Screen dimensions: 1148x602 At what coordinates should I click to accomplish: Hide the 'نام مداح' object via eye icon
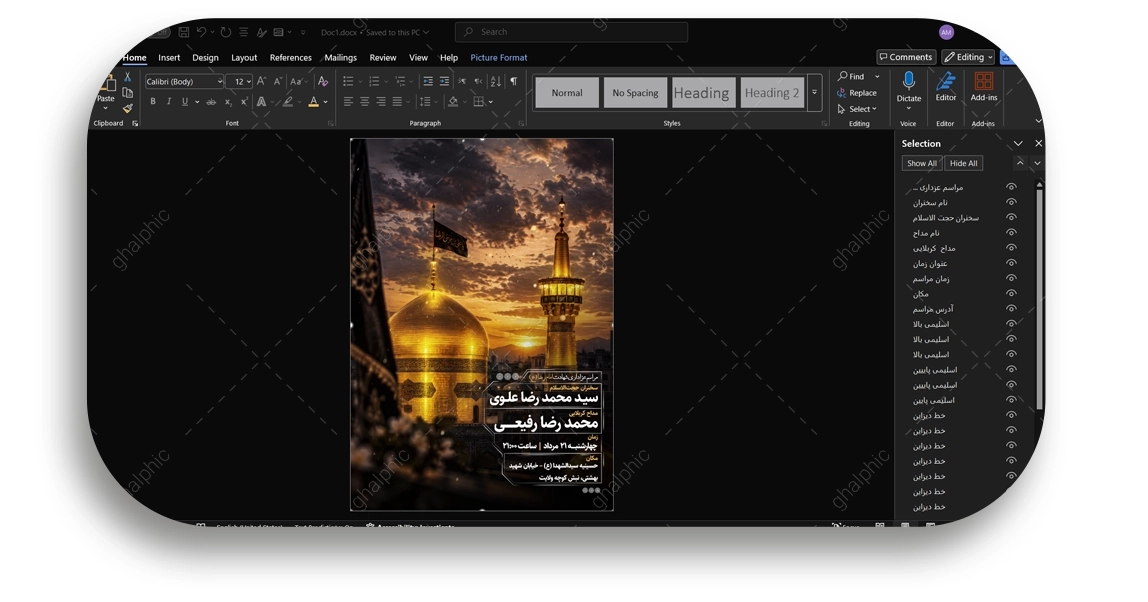tap(1011, 232)
